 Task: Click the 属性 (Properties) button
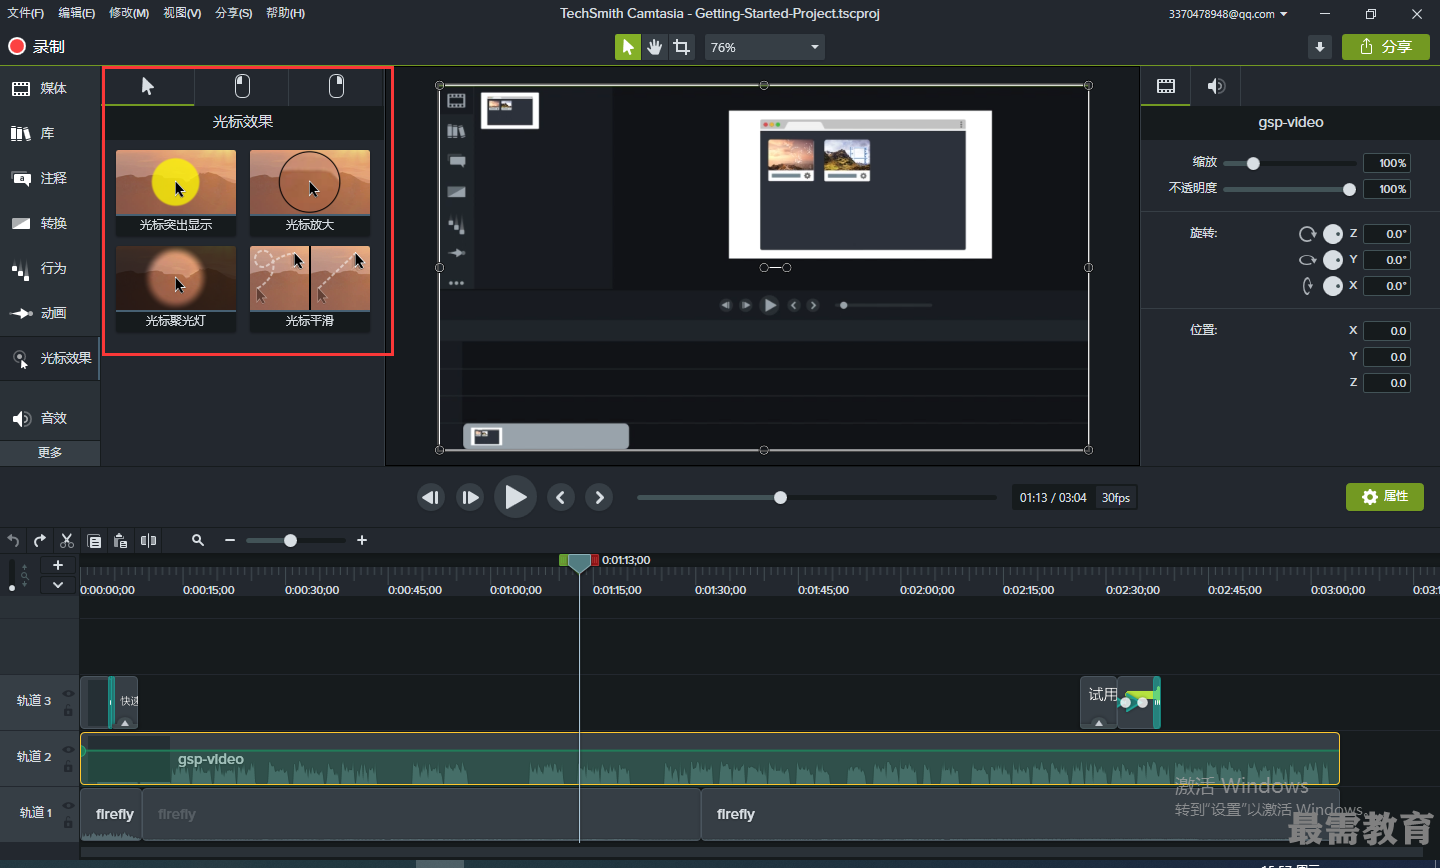point(1385,497)
